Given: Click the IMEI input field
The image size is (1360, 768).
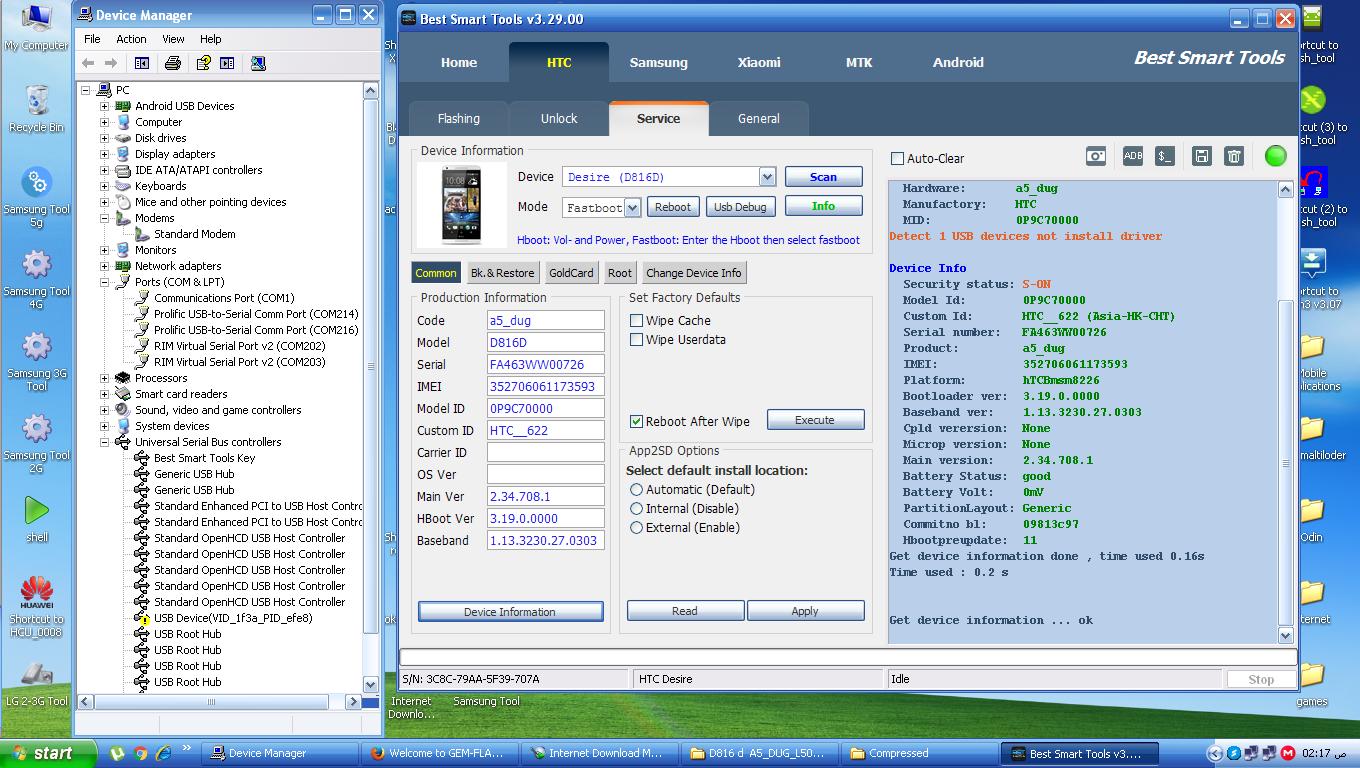Looking at the screenshot, I should click(x=546, y=386).
